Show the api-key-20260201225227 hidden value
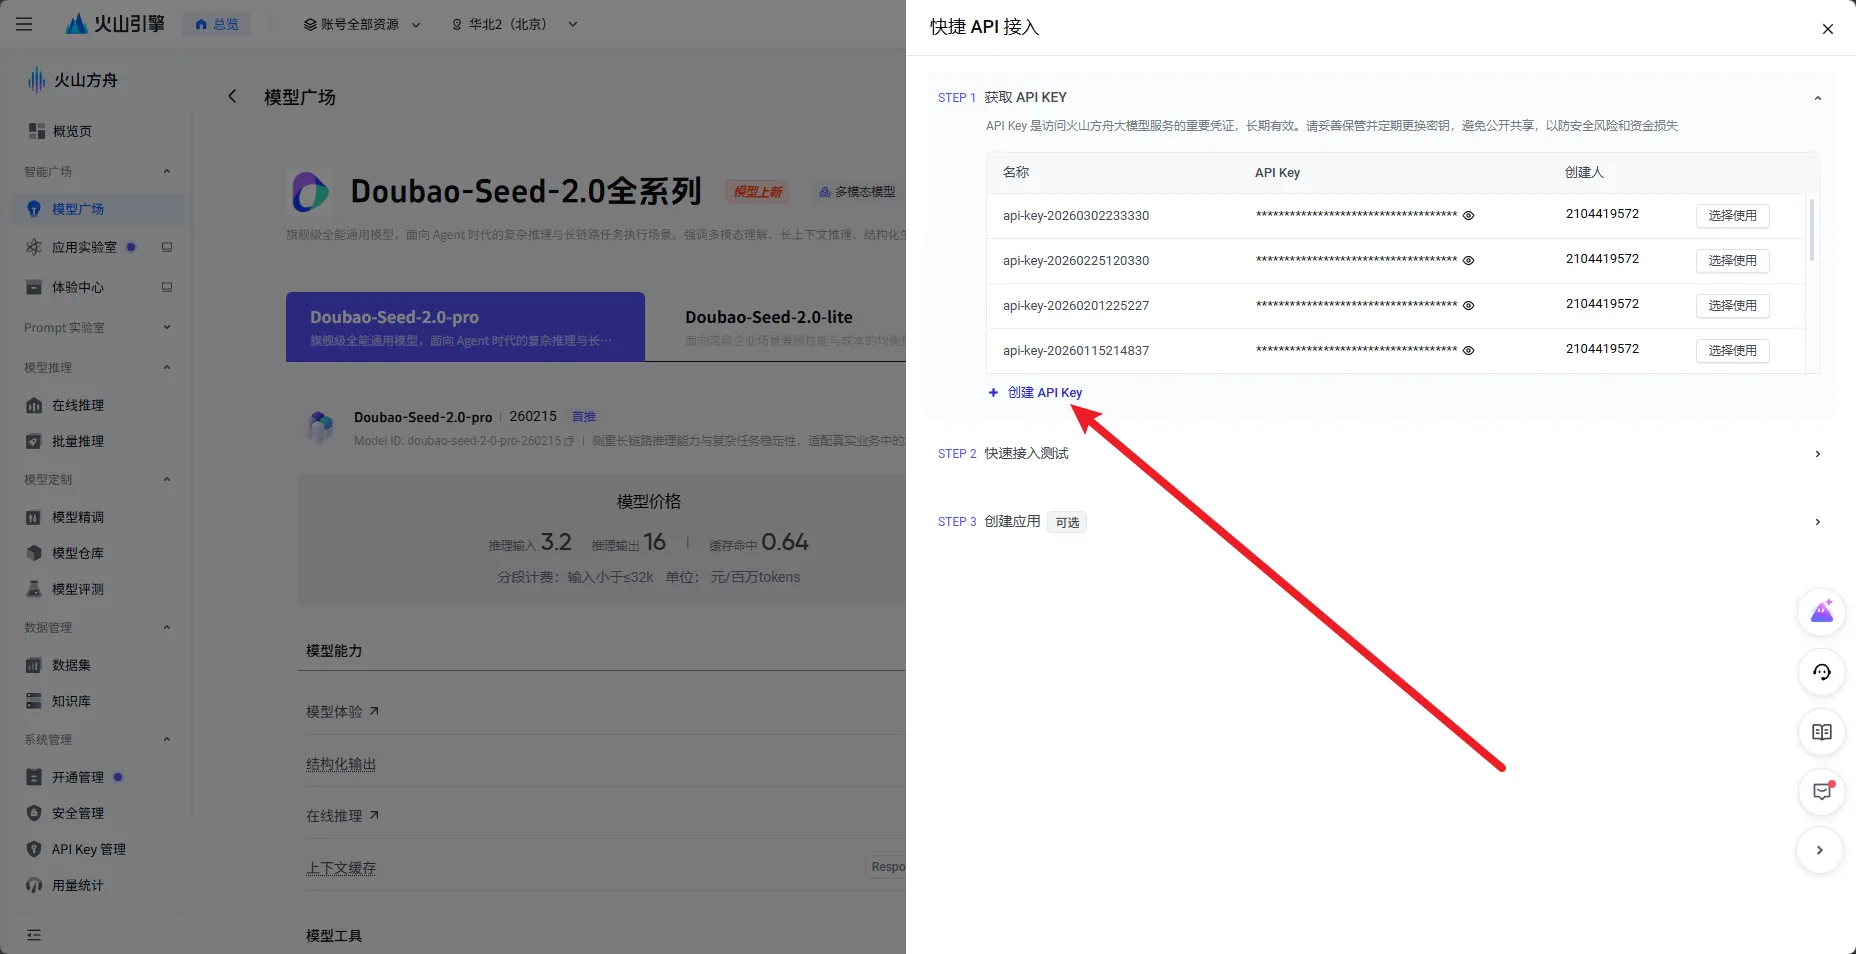This screenshot has height=954, width=1856. pos(1468,305)
